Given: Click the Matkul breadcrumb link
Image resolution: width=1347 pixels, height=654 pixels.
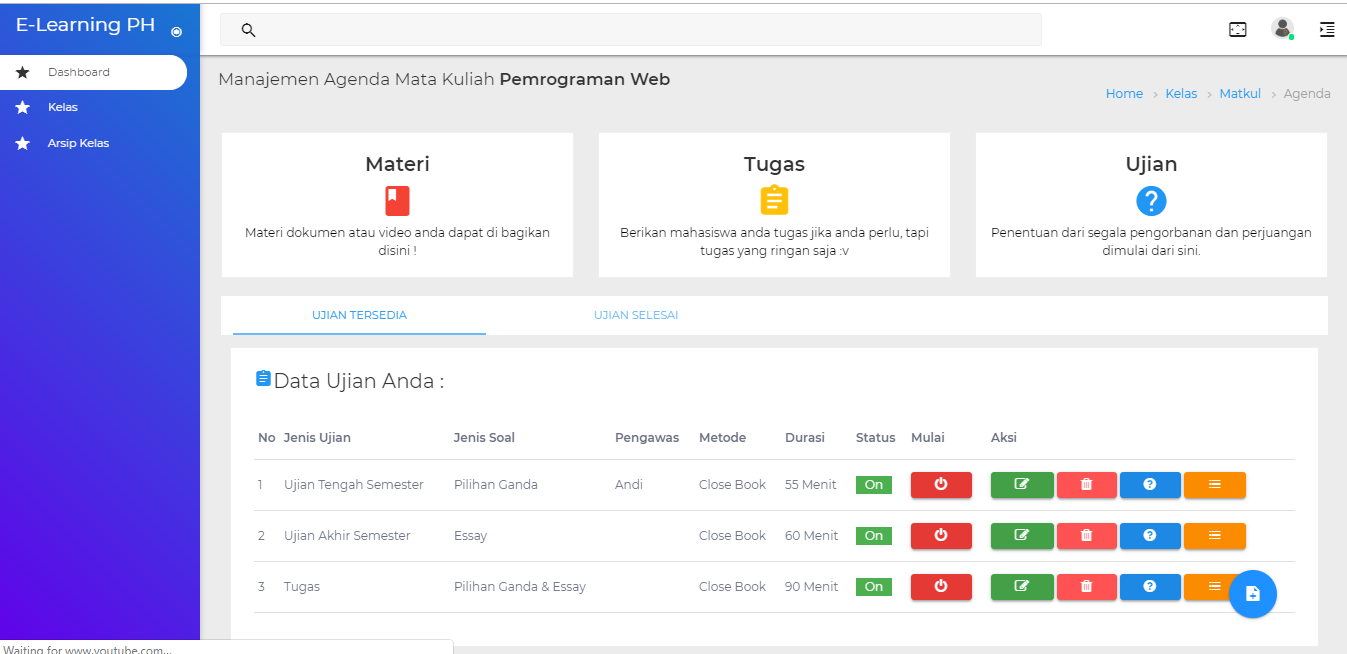Looking at the screenshot, I should tap(1238, 94).
